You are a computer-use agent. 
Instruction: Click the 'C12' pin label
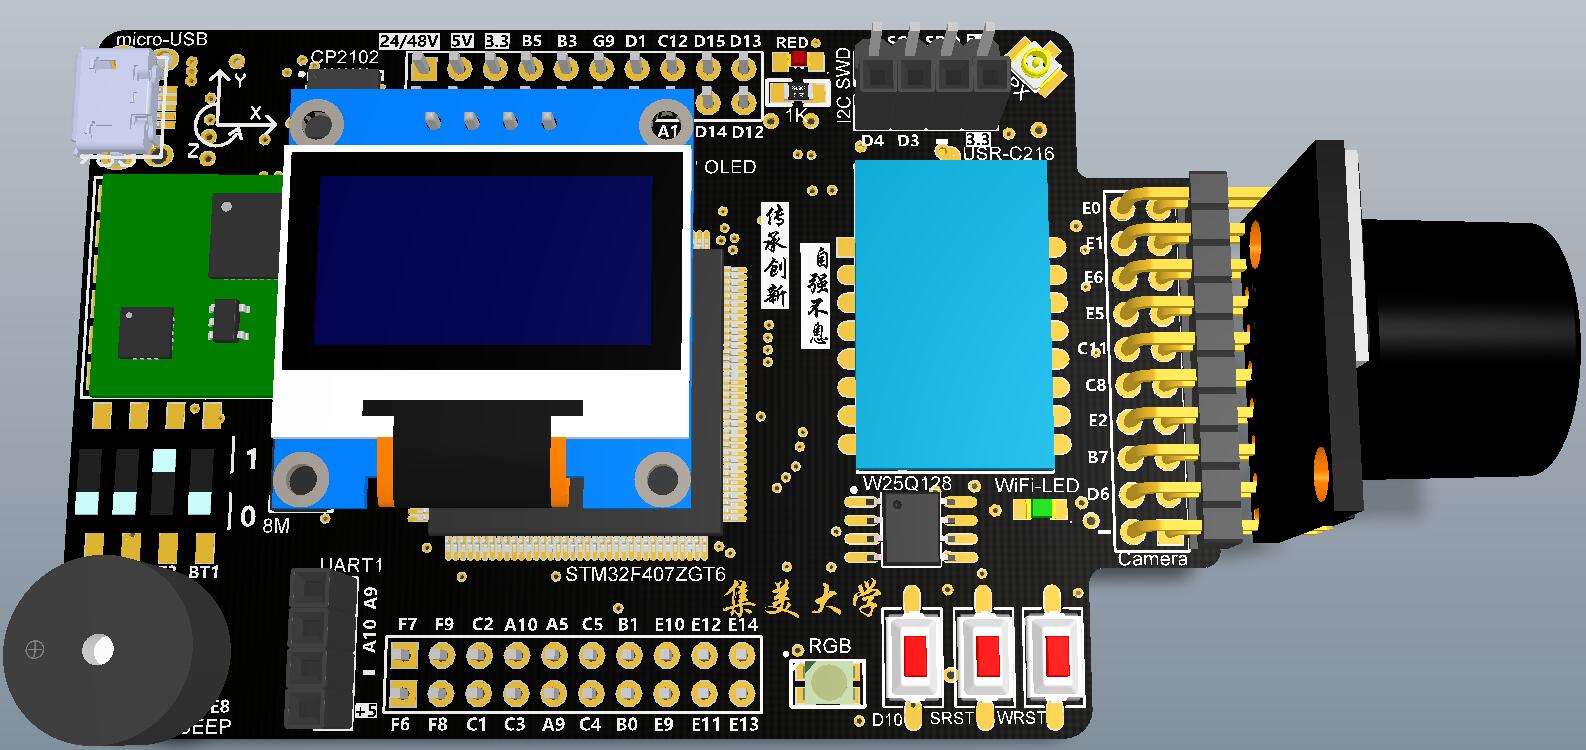(x=672, y=41)
